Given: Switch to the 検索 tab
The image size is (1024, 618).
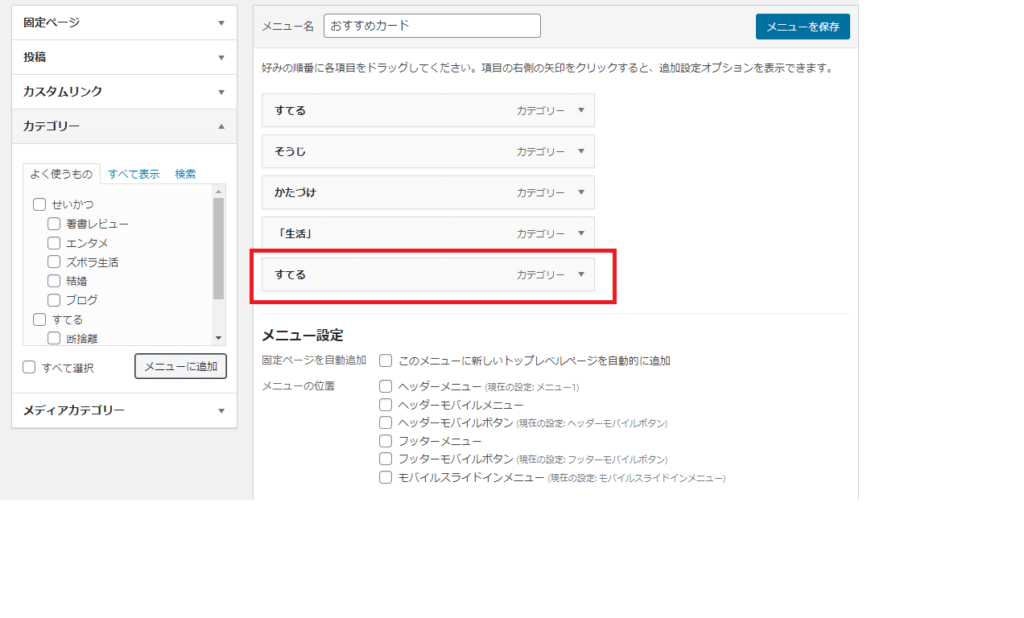Looking at the screenshot, I should coord(184,172).
